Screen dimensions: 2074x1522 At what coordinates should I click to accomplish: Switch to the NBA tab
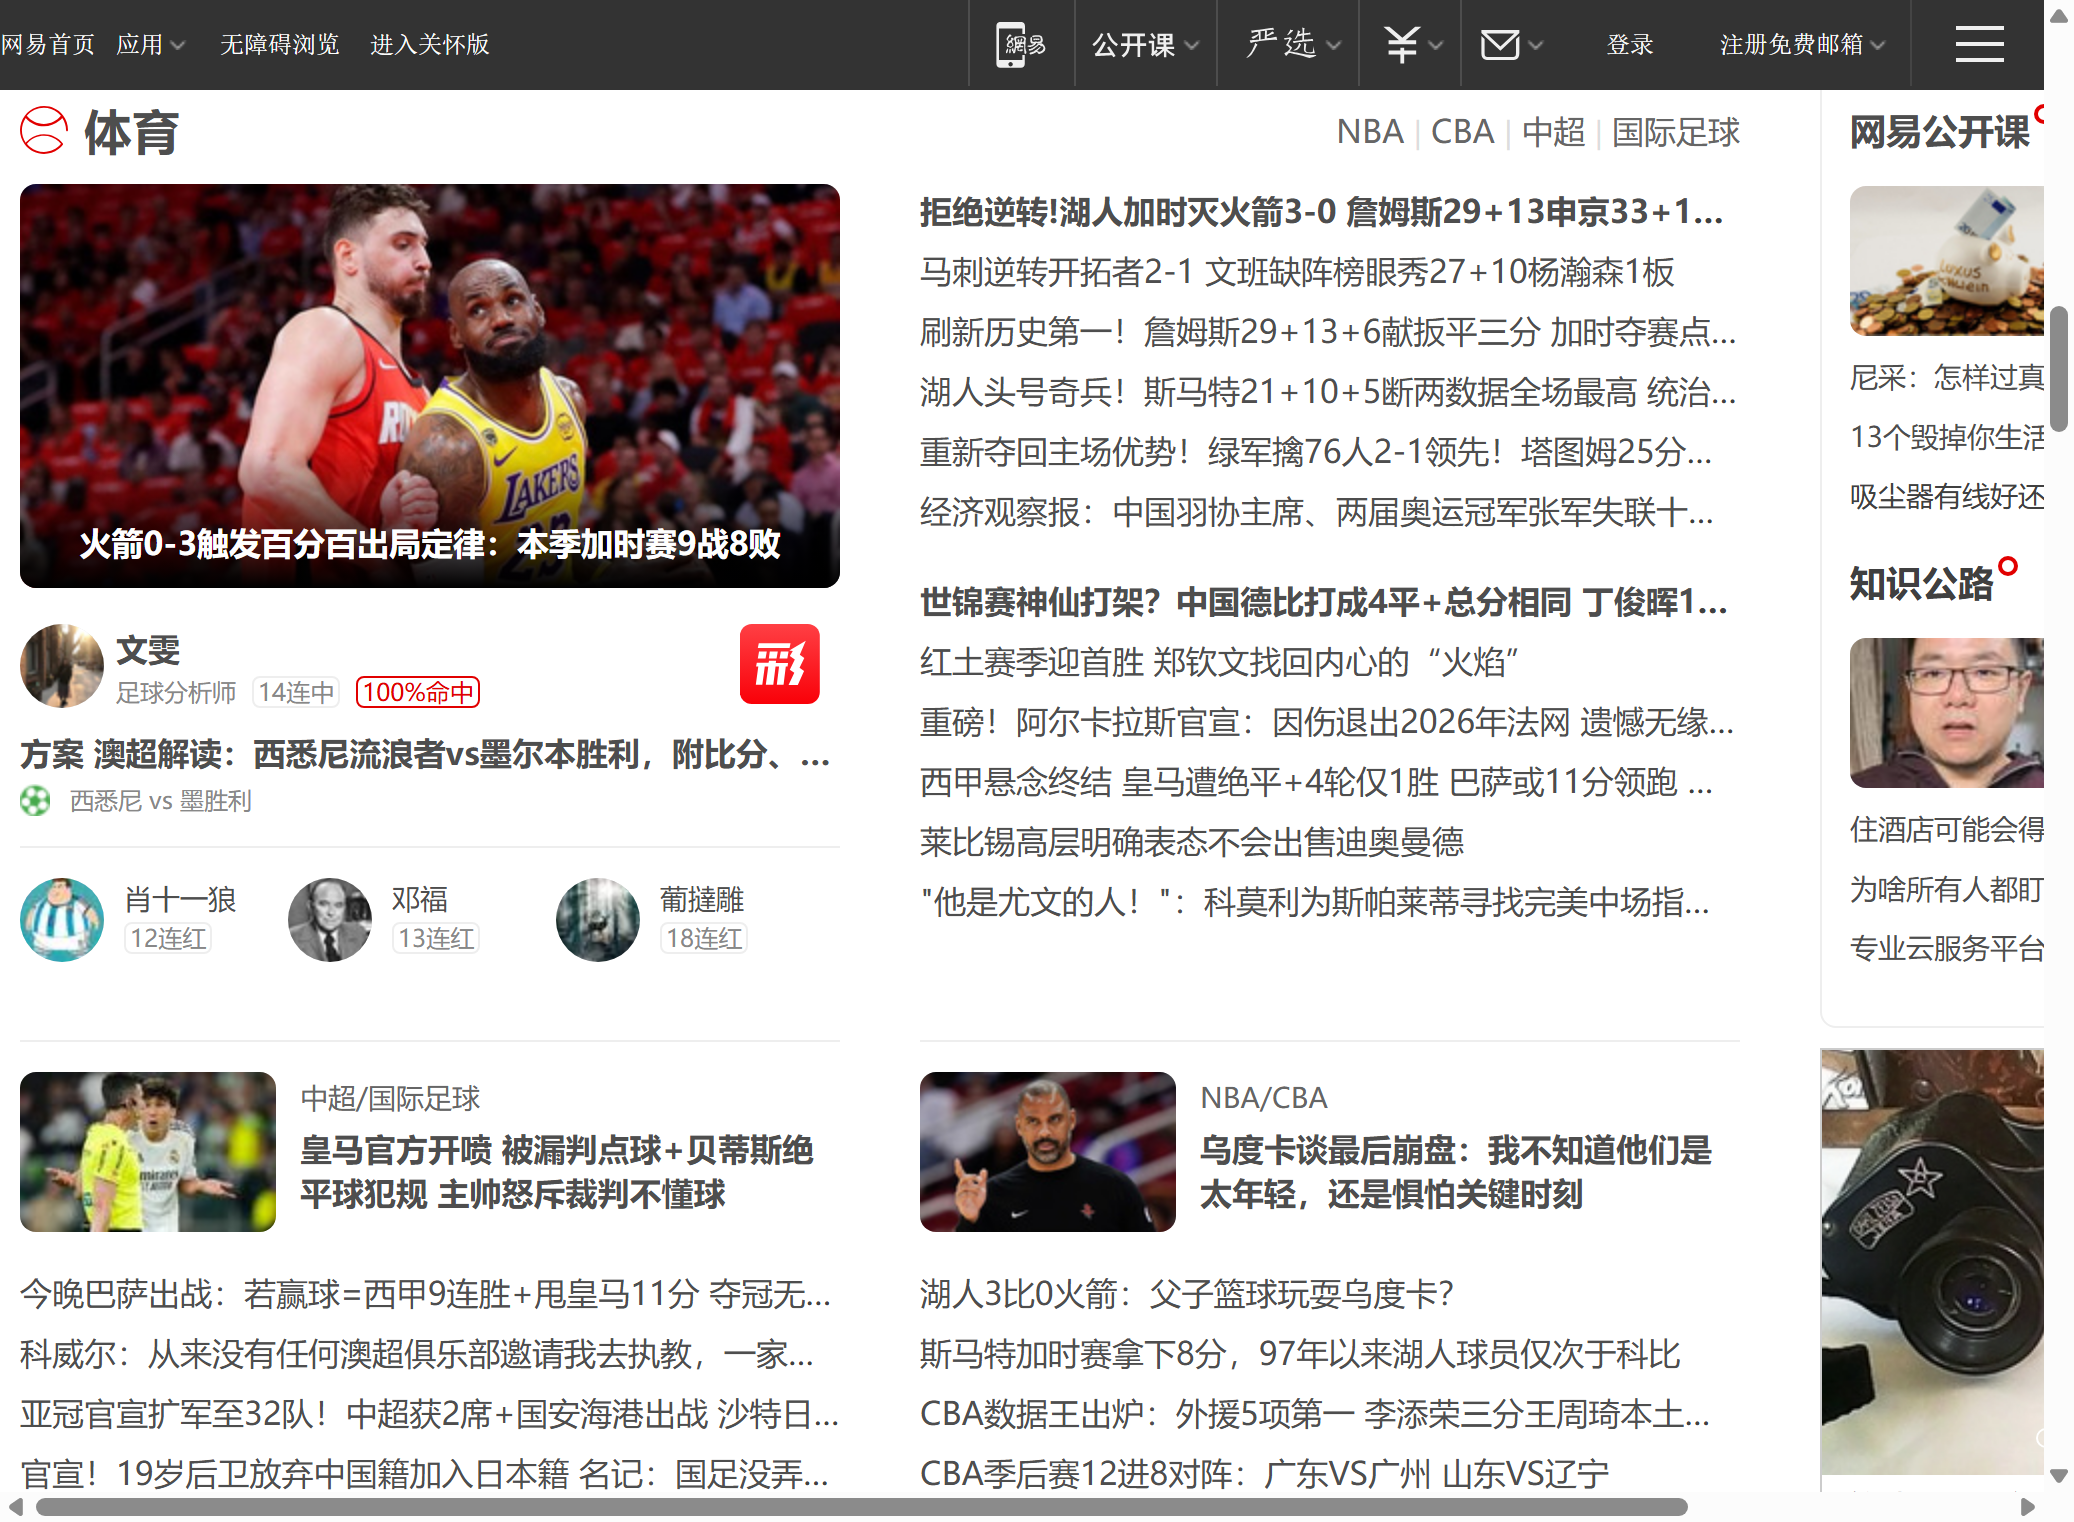coord(1370,132)
